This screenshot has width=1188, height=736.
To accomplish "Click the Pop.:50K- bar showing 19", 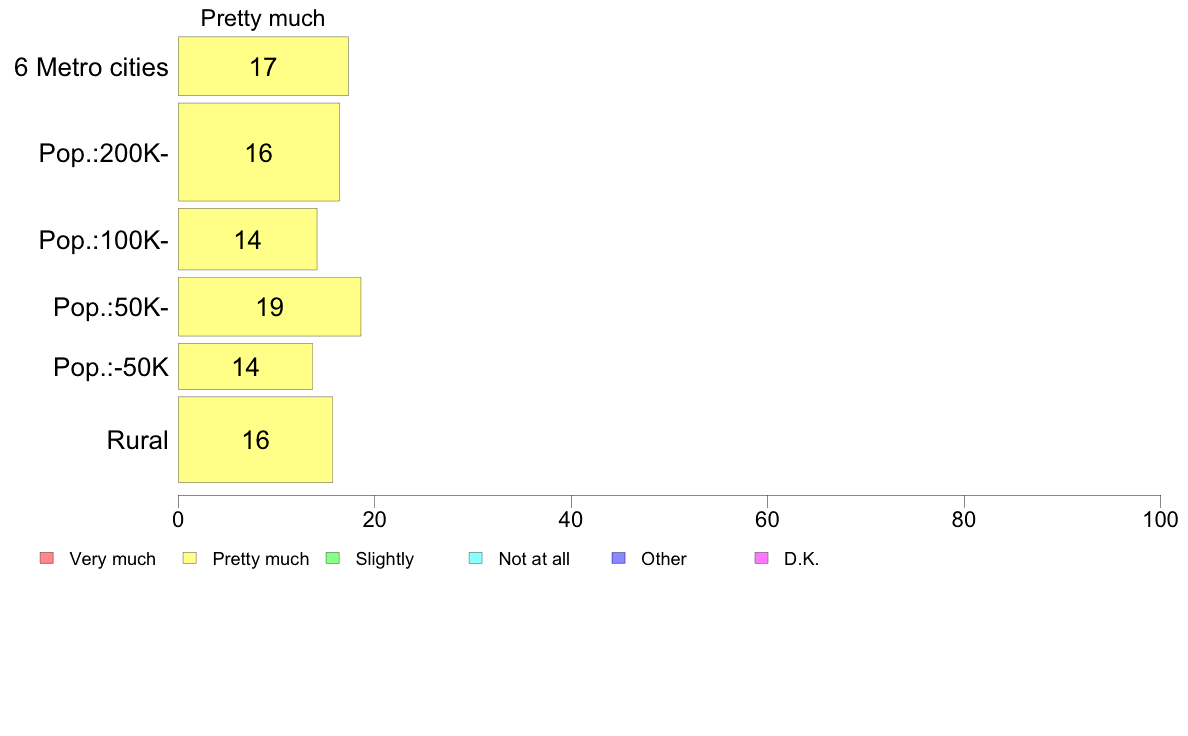I will [x=269, y=307].
